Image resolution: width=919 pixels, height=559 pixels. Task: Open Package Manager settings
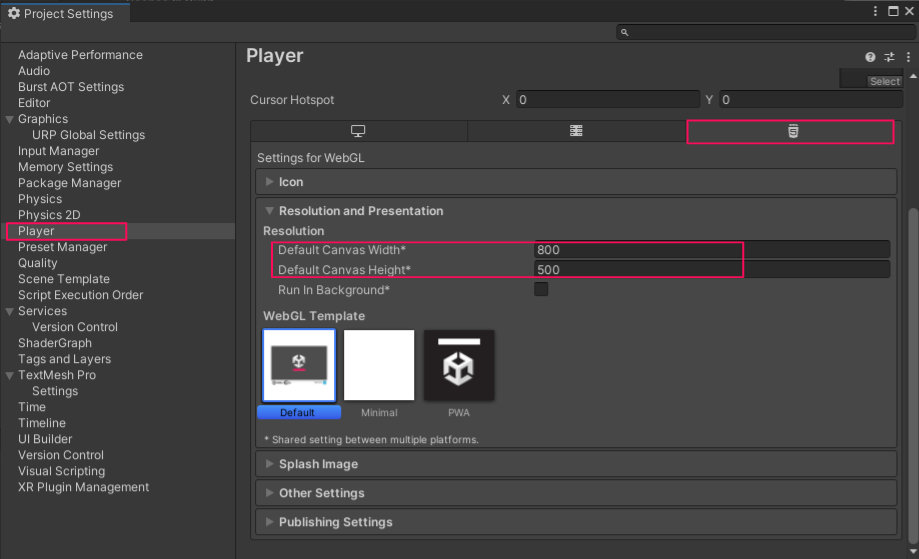coord(70,183)
